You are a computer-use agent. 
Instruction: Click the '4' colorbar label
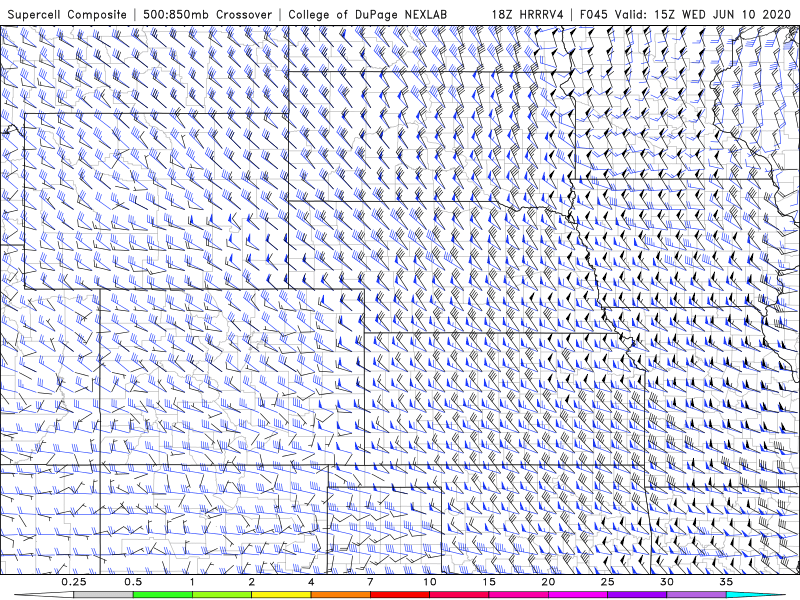coord(311,582)
